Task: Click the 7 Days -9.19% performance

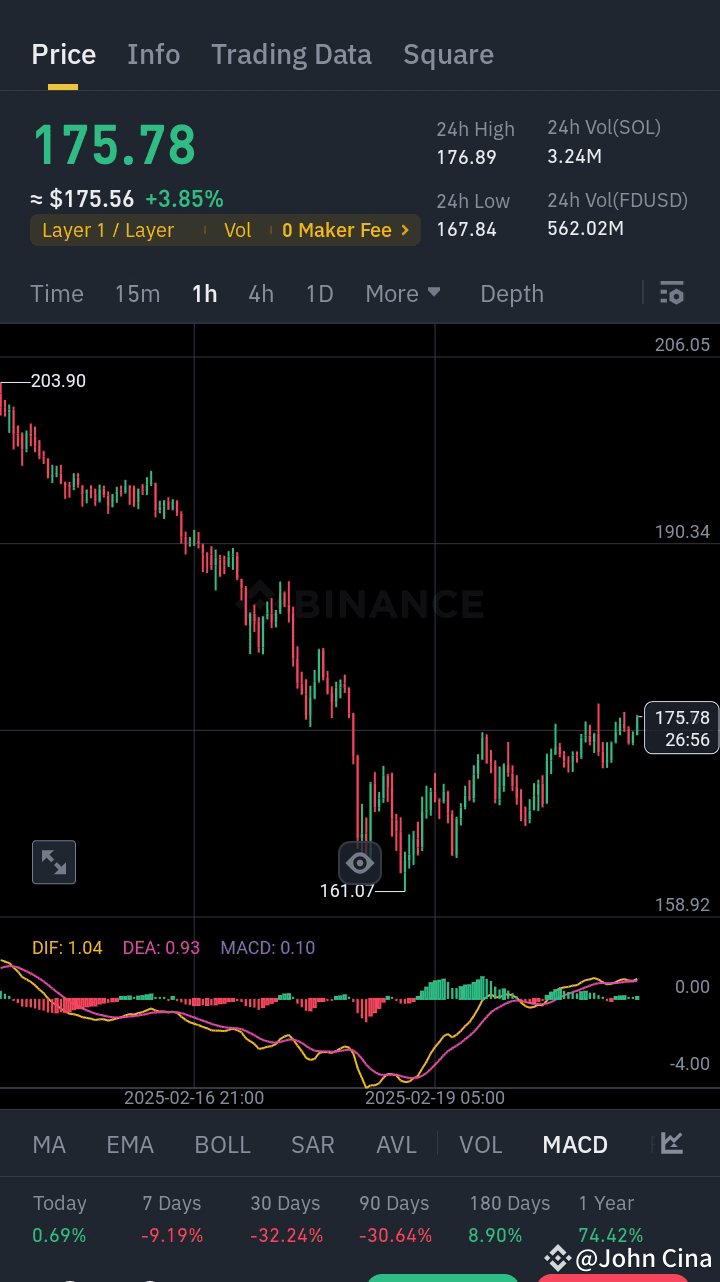Action: tap(172, 1219)
